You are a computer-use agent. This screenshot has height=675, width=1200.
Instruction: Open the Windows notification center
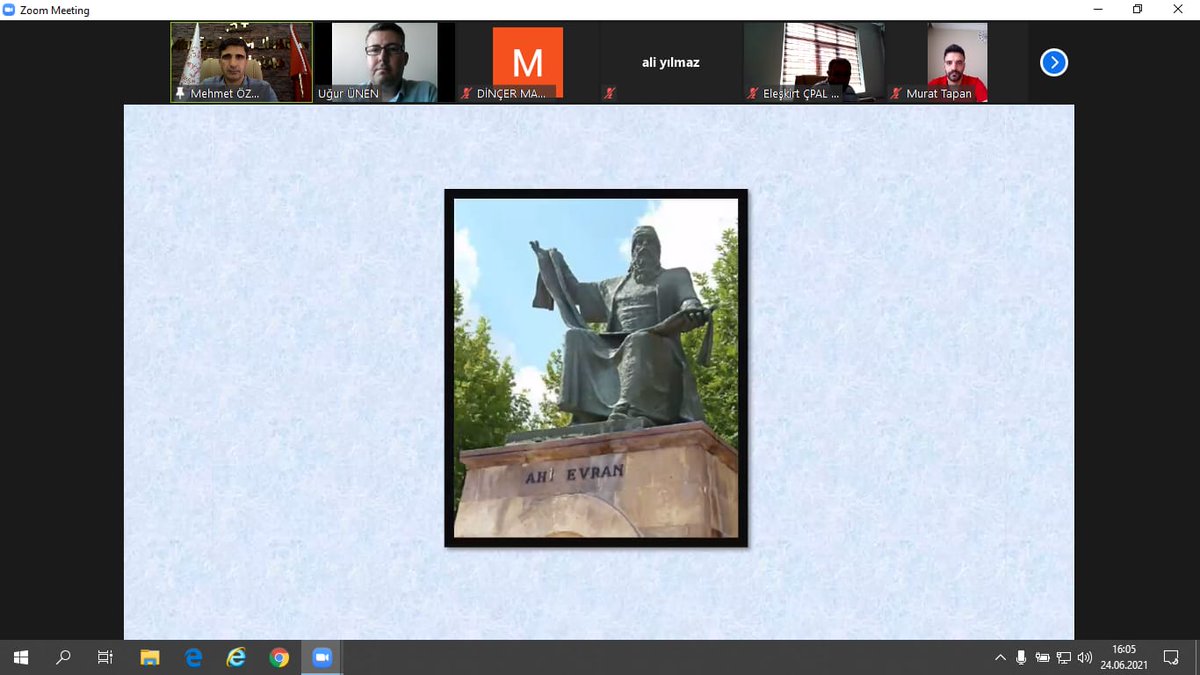tap(1172, 657)
